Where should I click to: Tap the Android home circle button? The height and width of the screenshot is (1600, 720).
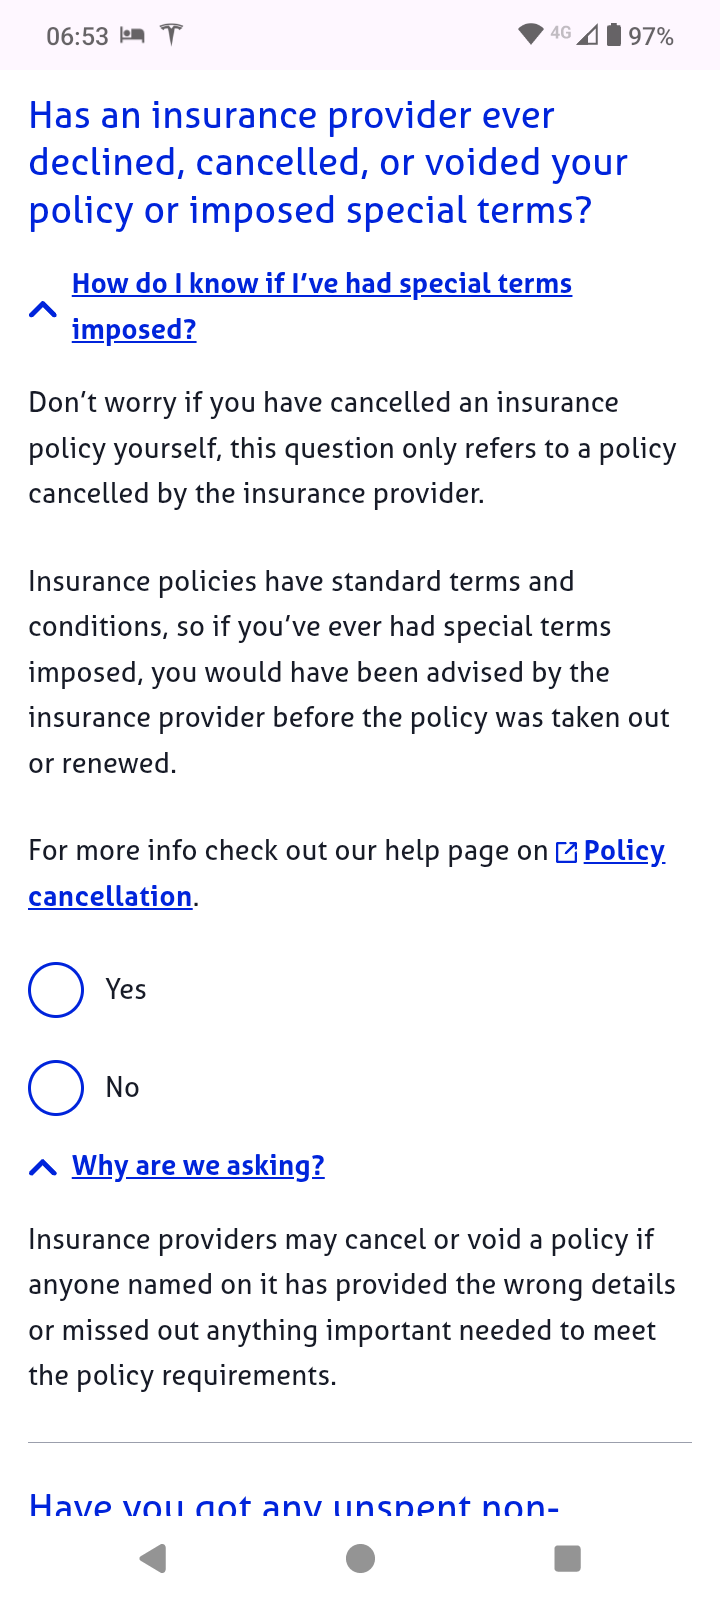(360, 1558)
